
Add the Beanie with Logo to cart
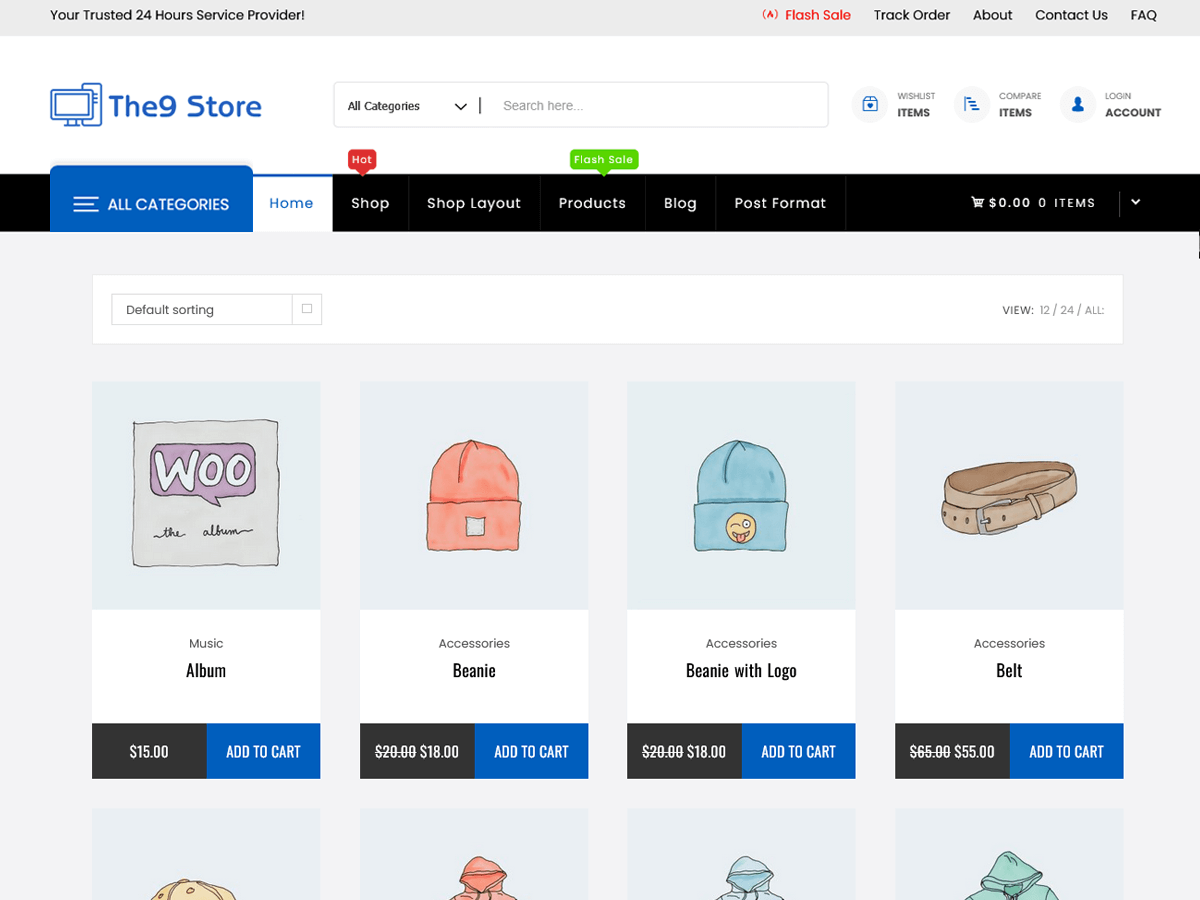798,750
